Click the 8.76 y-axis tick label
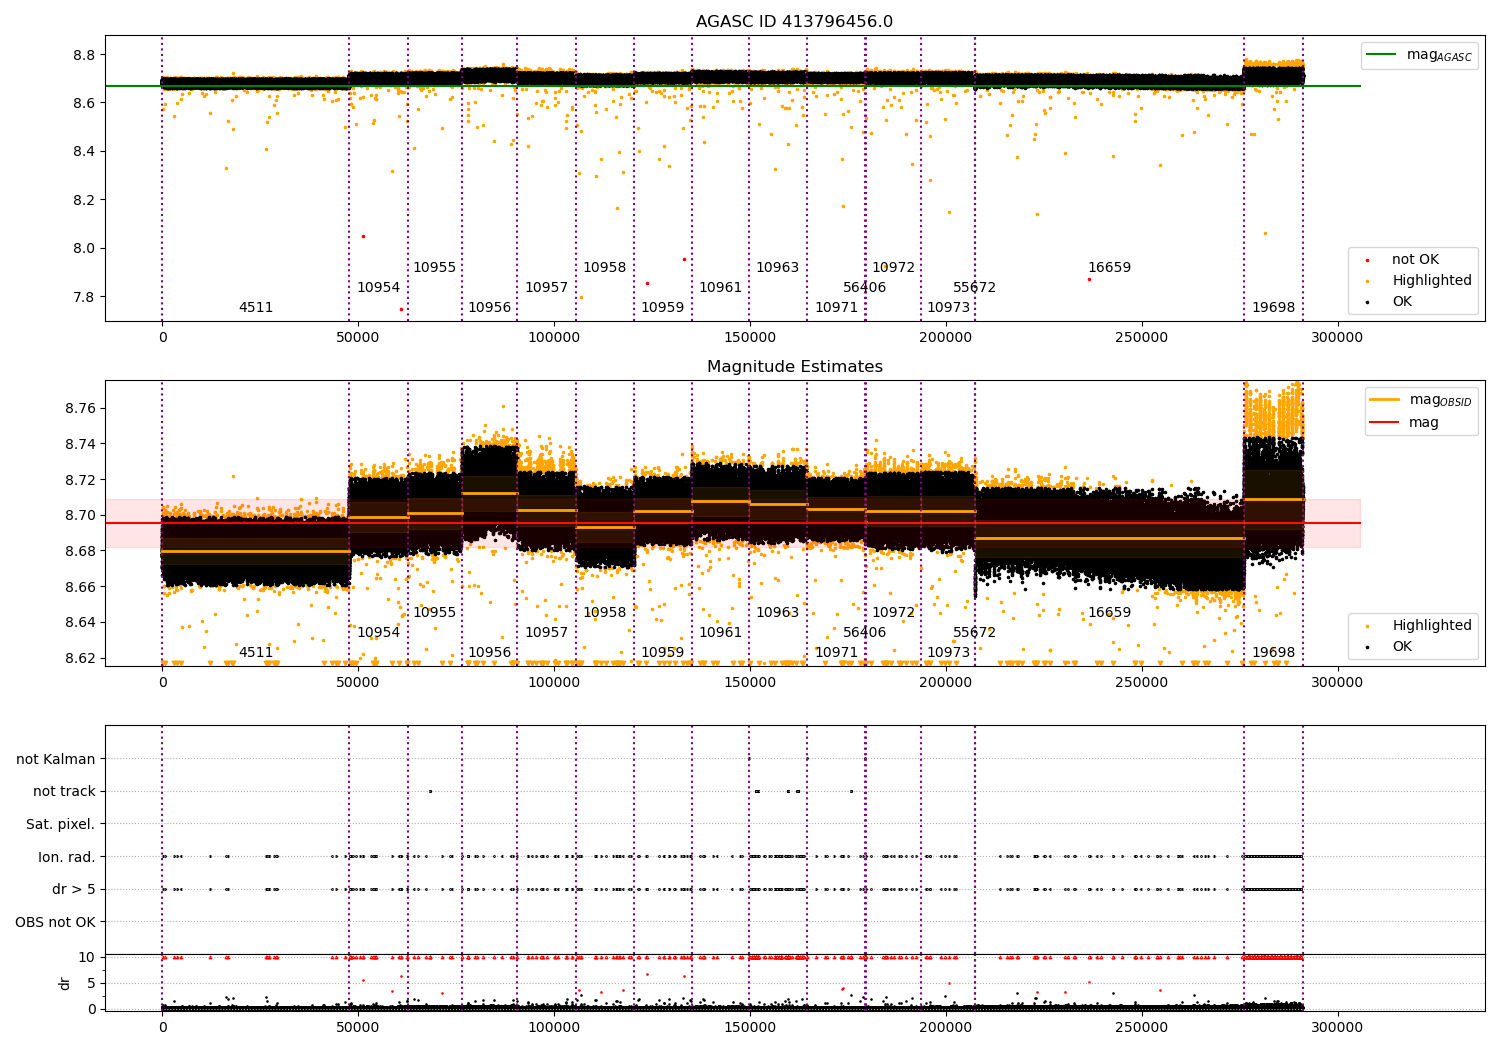 (x=80, y=408)
